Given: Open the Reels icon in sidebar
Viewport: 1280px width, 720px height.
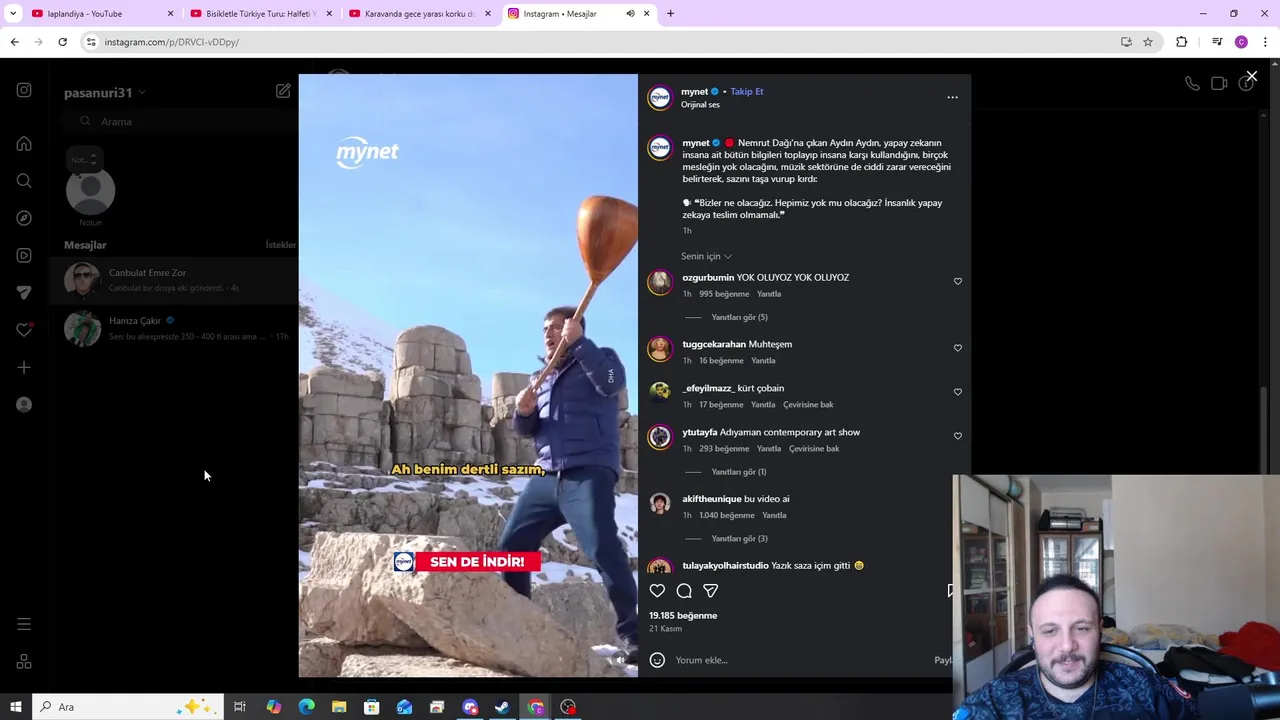Looking at the screenshot, I should pyautogui.click(x=24, y=255).
